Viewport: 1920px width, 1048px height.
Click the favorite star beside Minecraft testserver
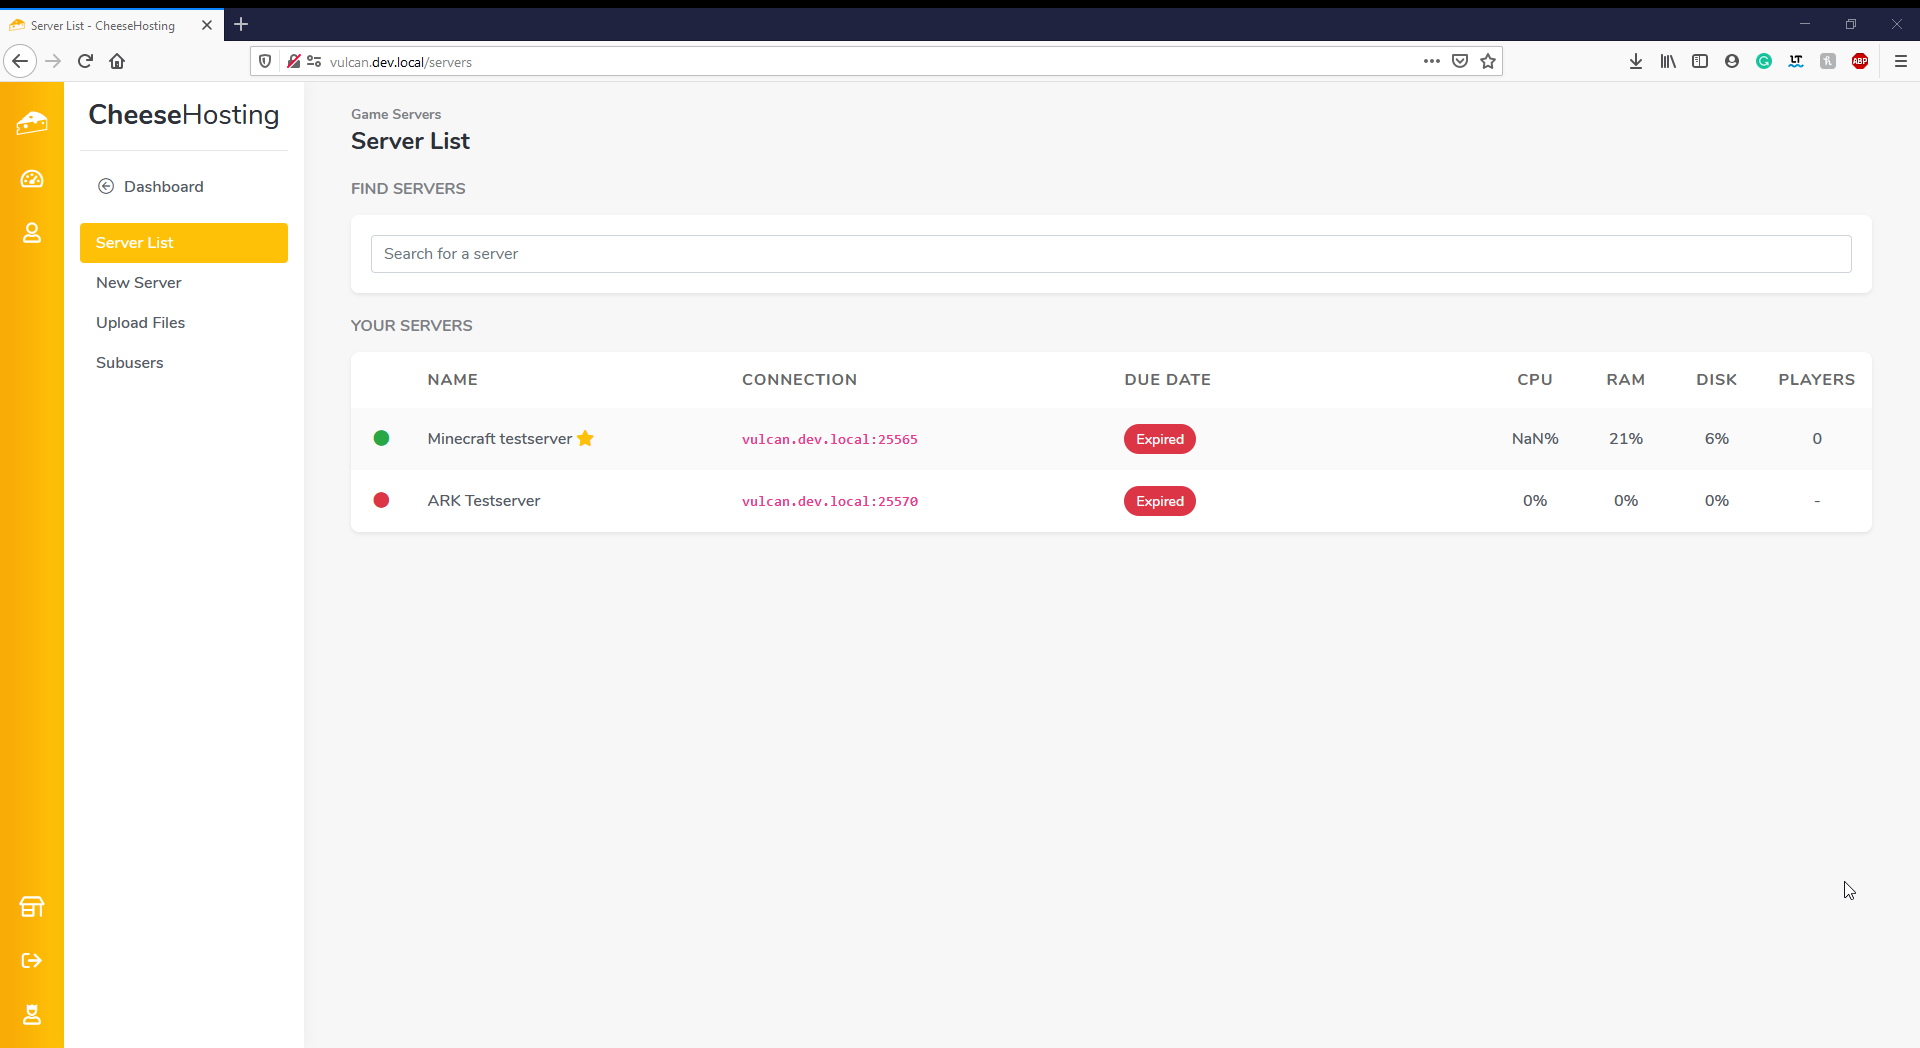point(586,438)
